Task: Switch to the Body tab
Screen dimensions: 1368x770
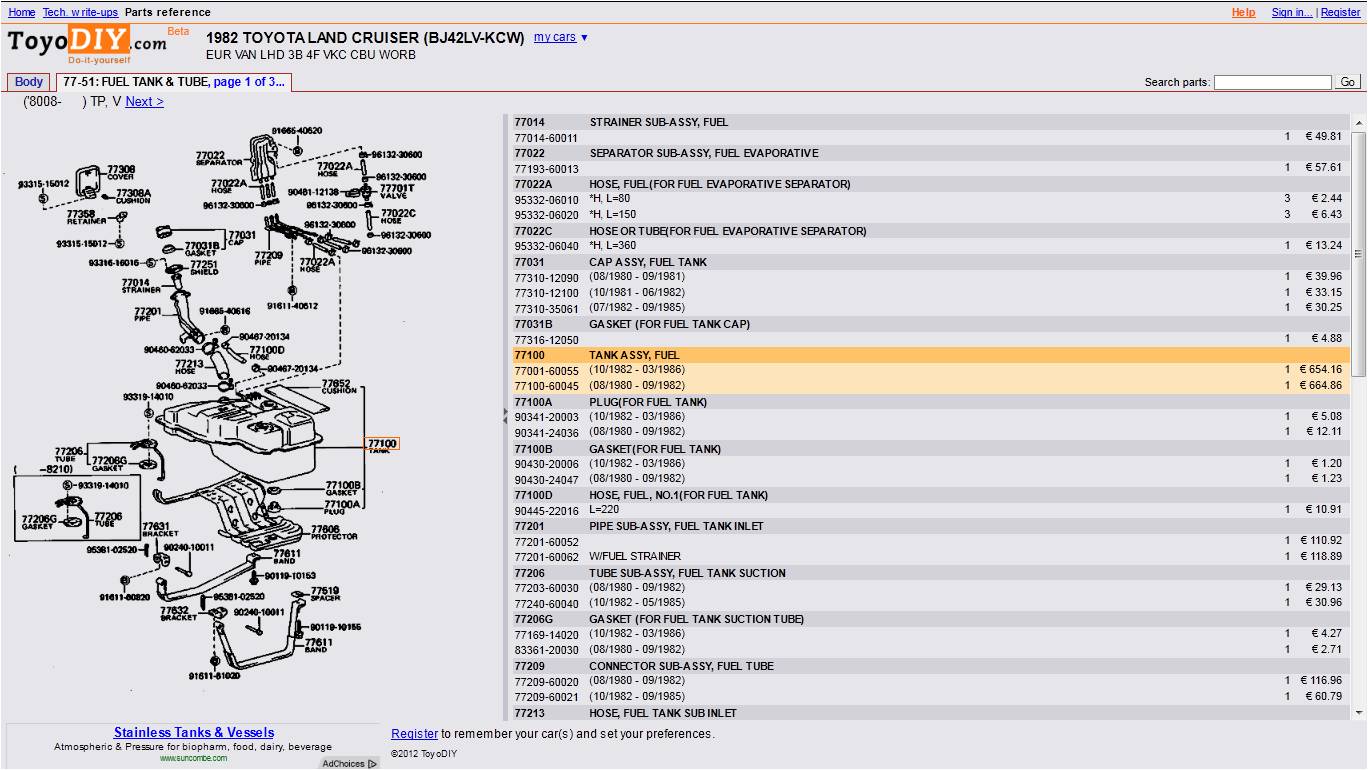Action: (x=29, y=82)
